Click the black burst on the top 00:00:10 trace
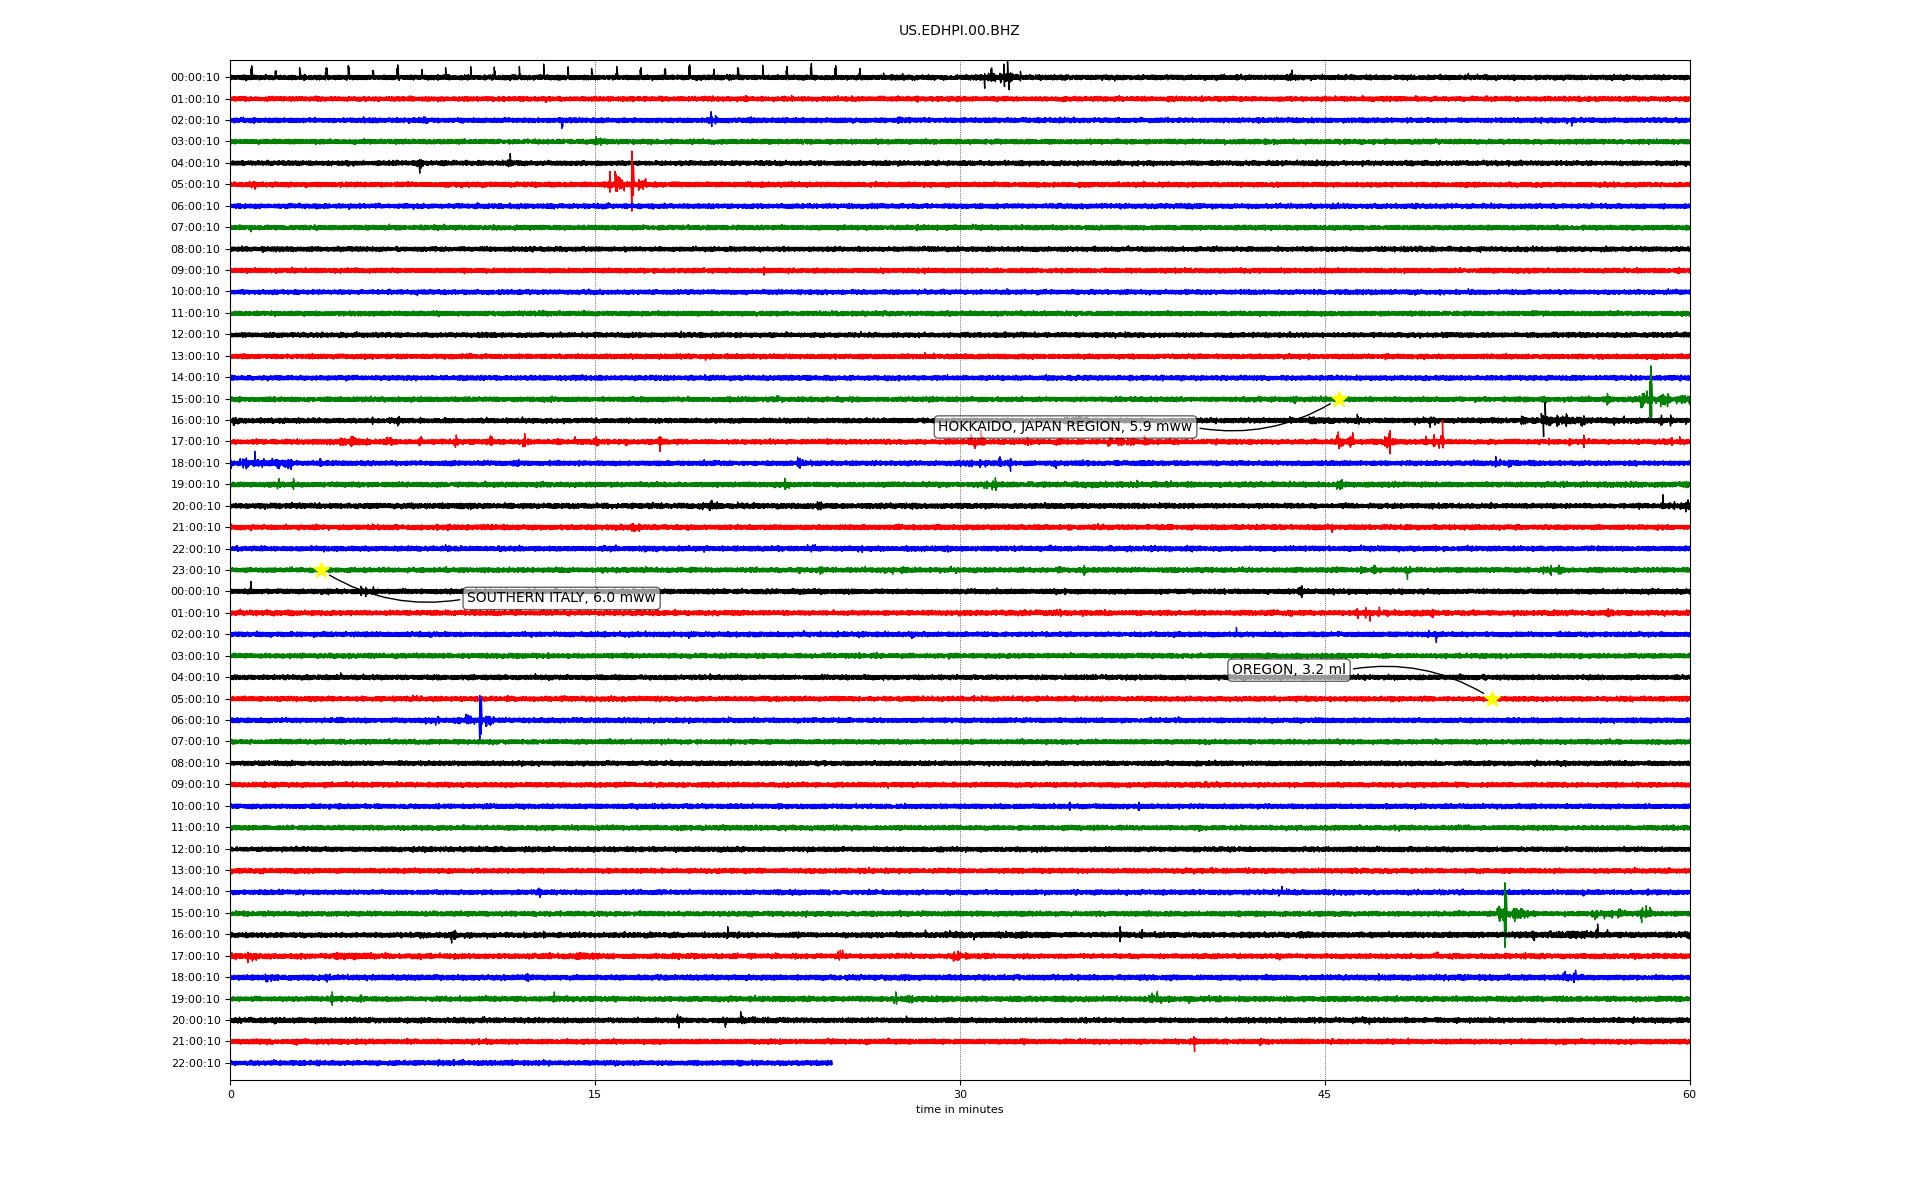 [x=1004, y=77]
